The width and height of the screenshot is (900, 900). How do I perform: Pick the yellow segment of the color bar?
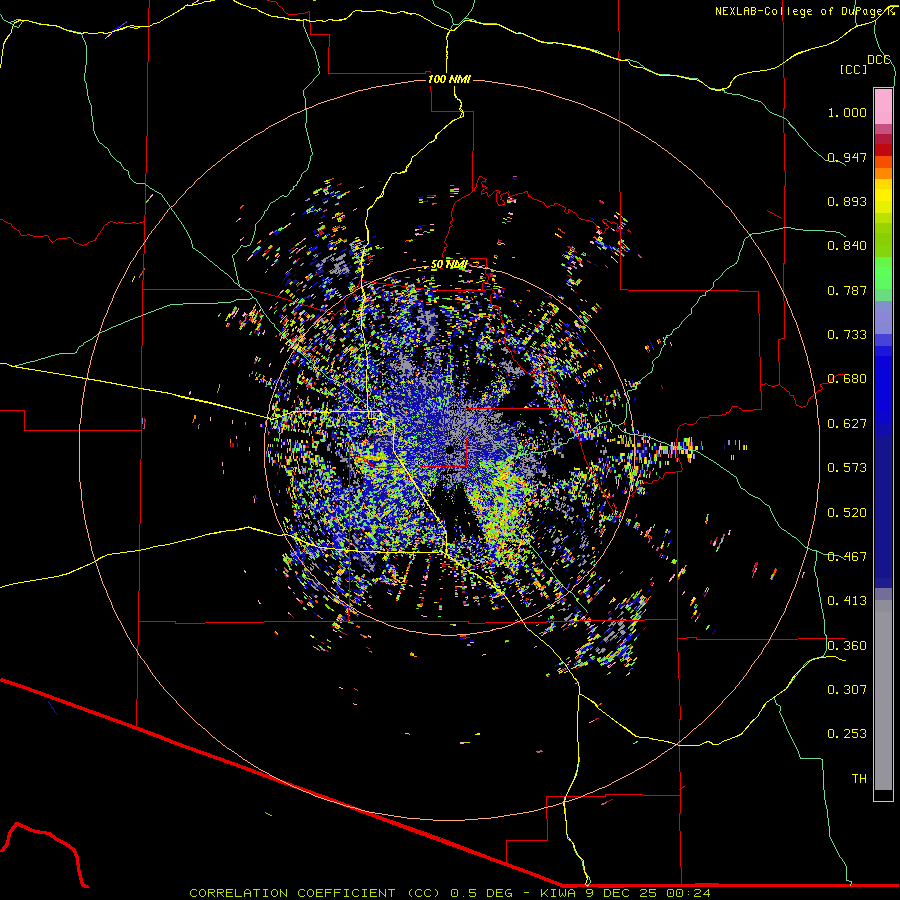[883, 198]
